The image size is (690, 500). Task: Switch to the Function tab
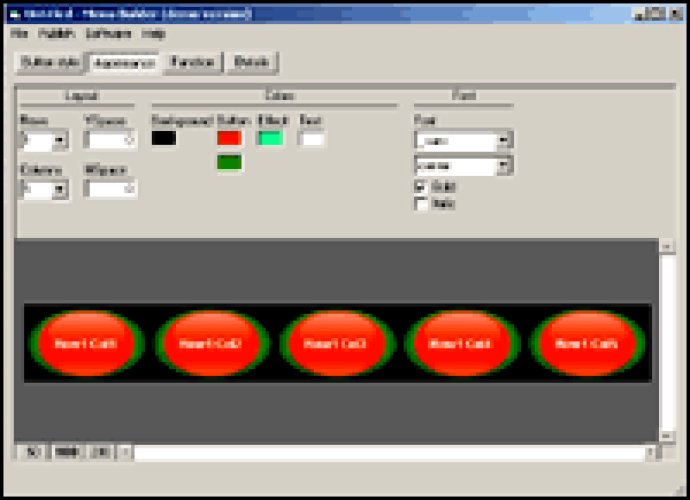(192, 62)
